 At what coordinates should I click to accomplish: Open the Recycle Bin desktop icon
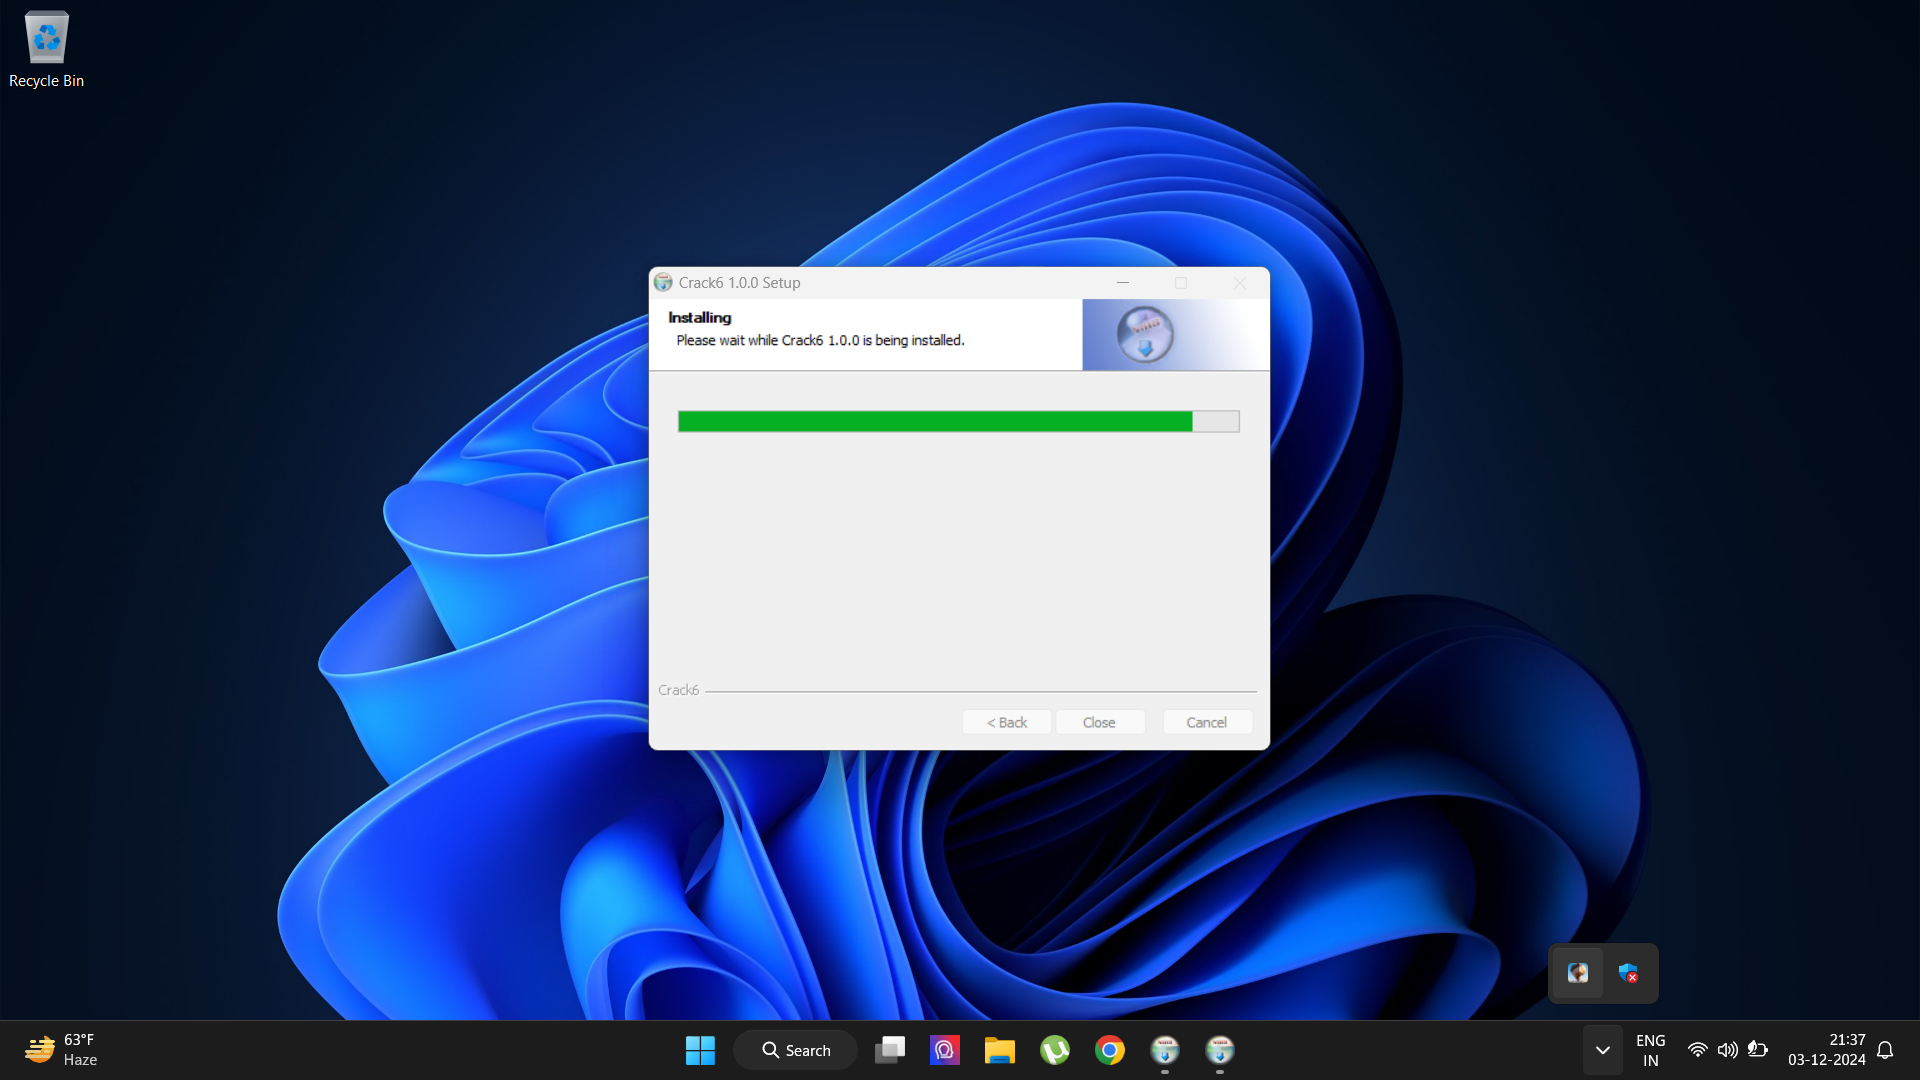pos(46,48)
